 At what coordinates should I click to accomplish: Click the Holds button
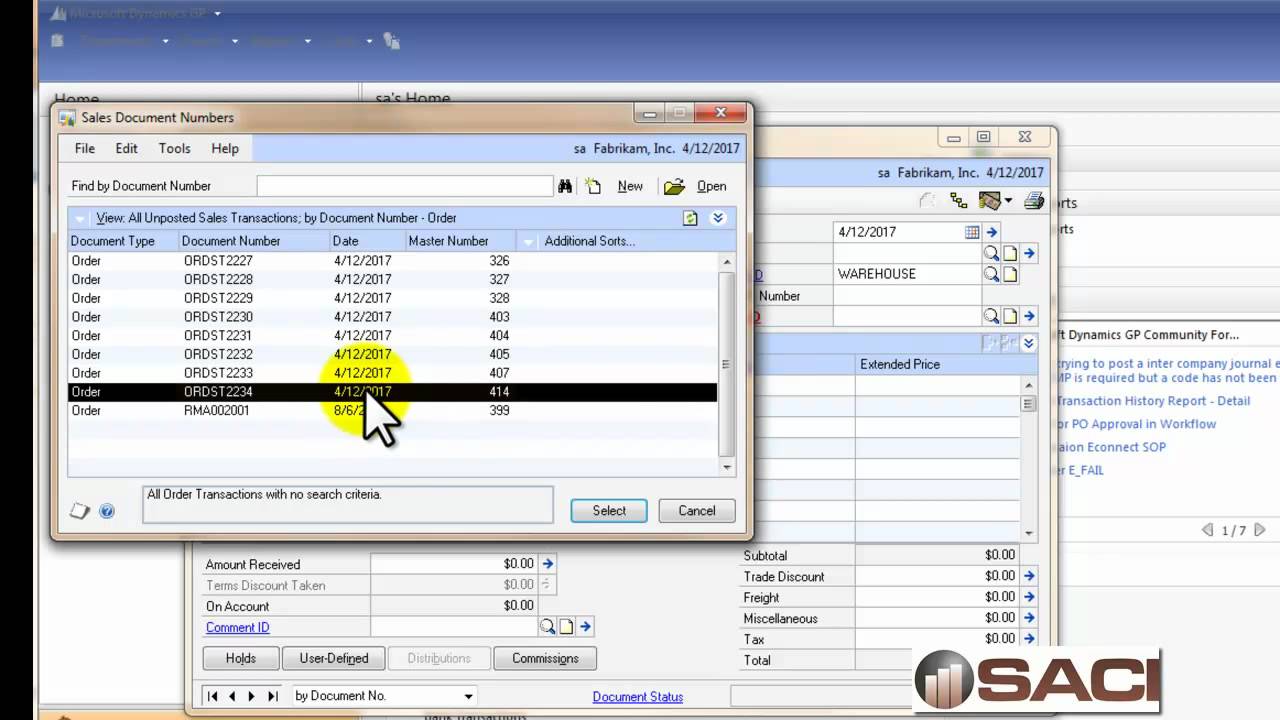240,659
